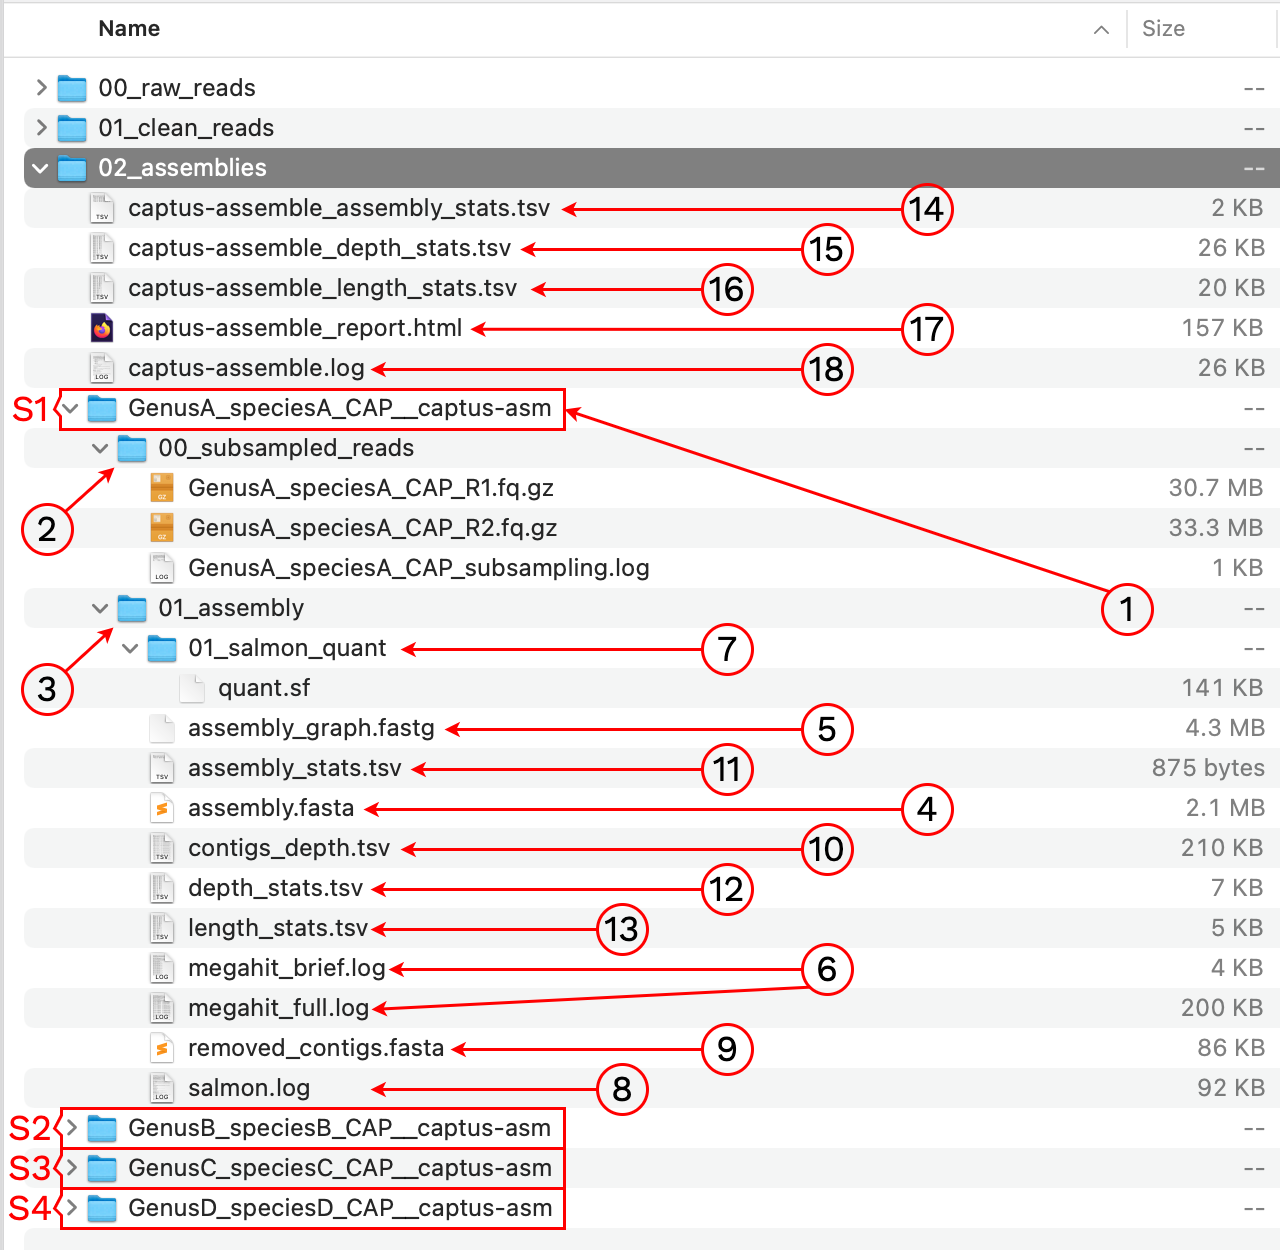Click the GenusC_speciesC_CAP__captus-asm folder icon

(102, 1168)
